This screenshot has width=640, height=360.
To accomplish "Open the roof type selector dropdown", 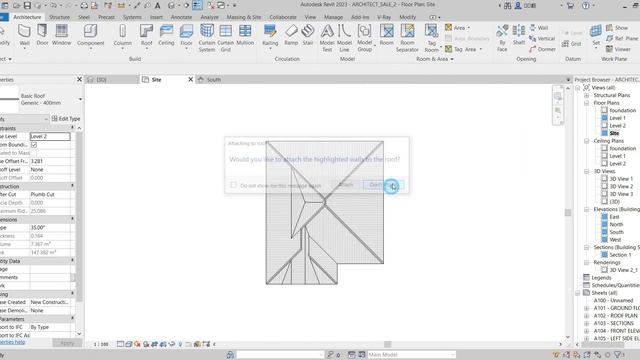I will click(x=80, y=99).
